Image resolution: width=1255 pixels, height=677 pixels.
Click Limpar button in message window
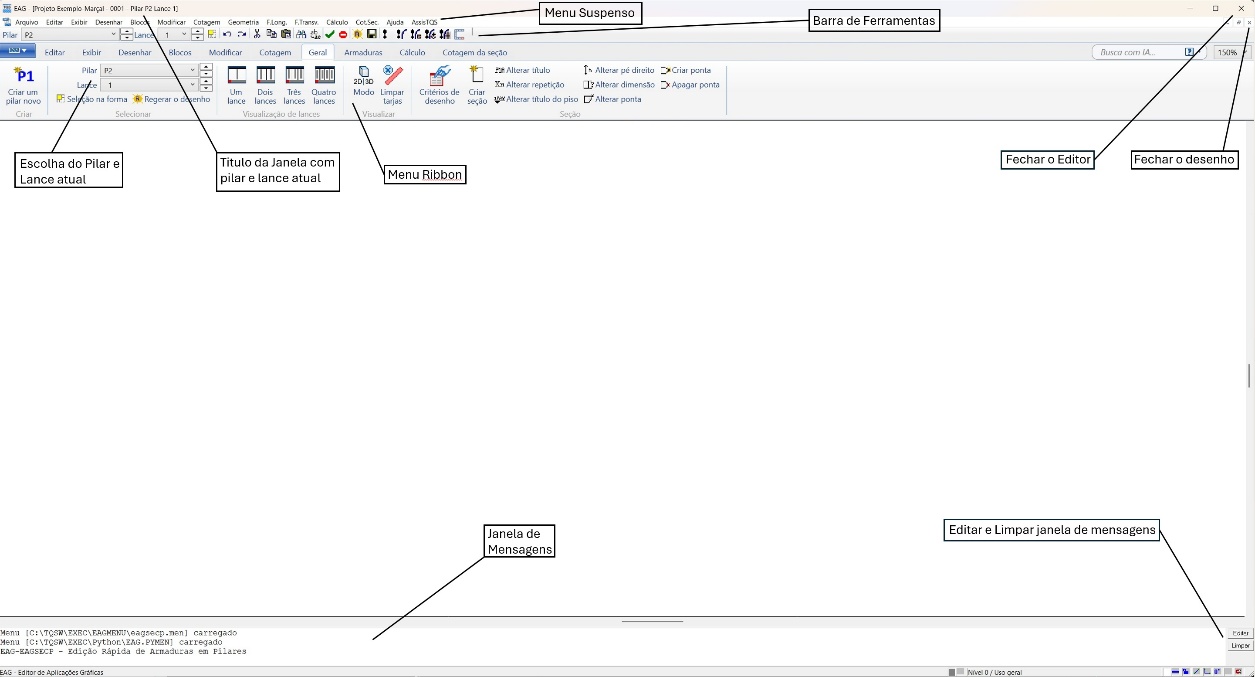click(x=1240, y=646)
